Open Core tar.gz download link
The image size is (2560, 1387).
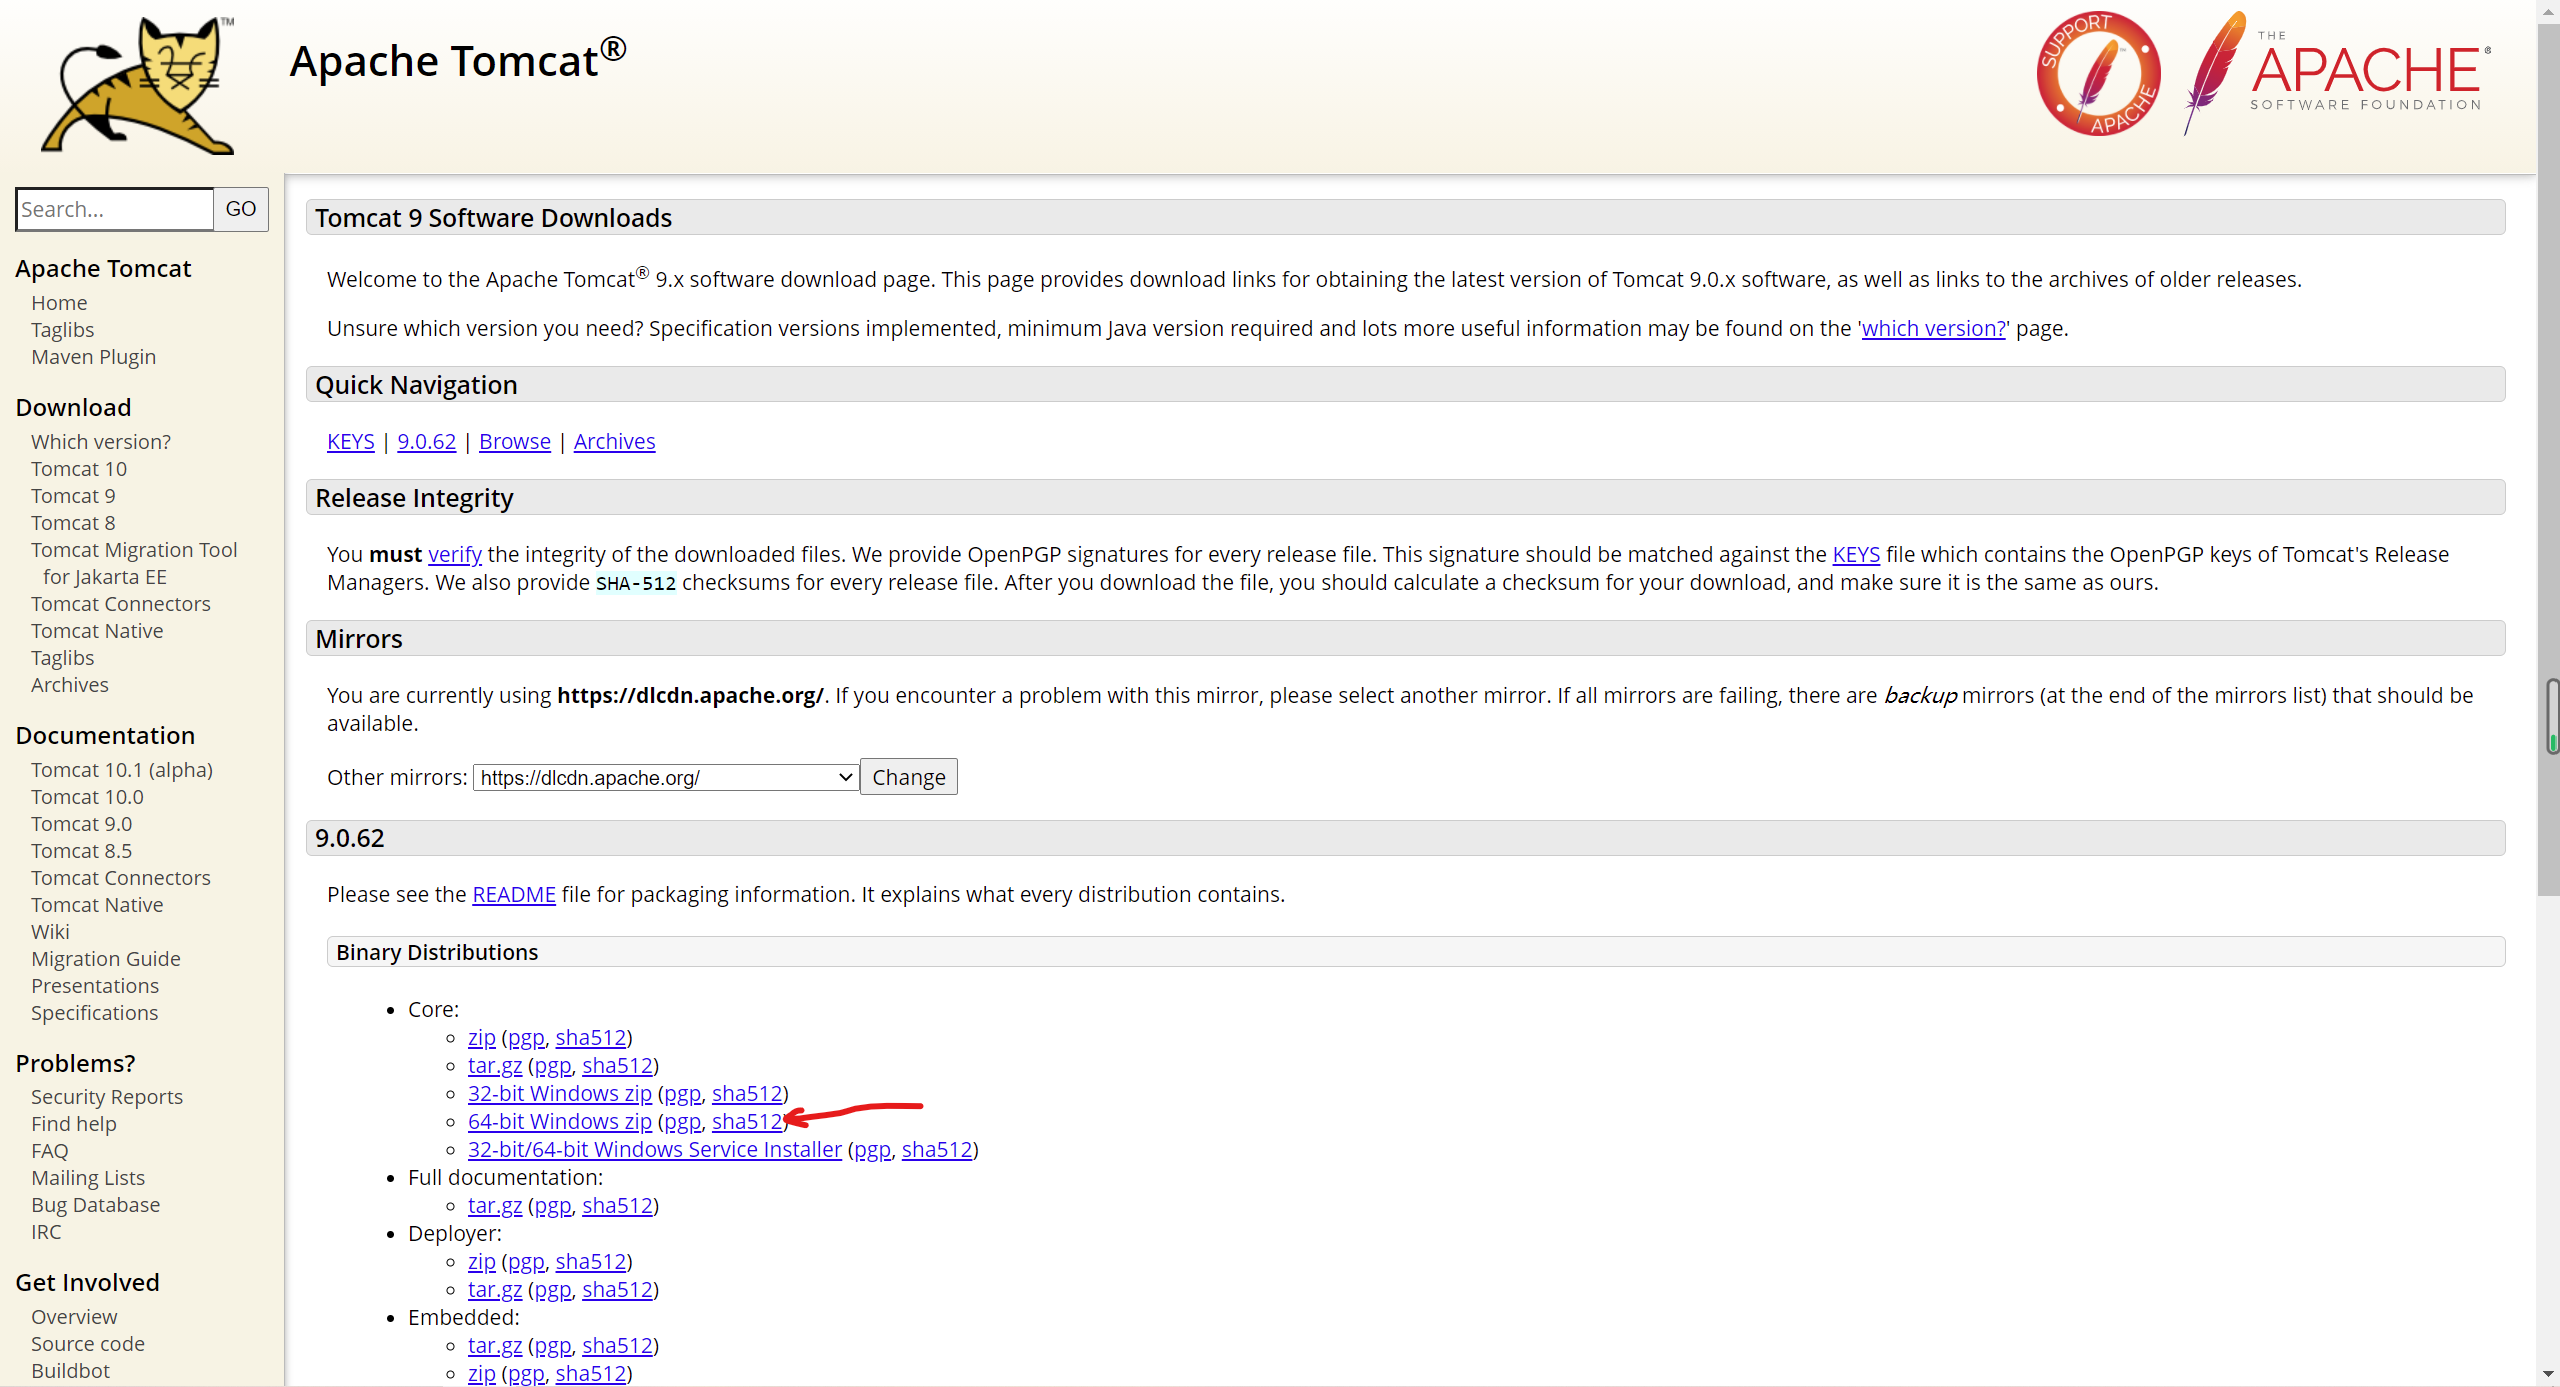tap(494, 1065)
